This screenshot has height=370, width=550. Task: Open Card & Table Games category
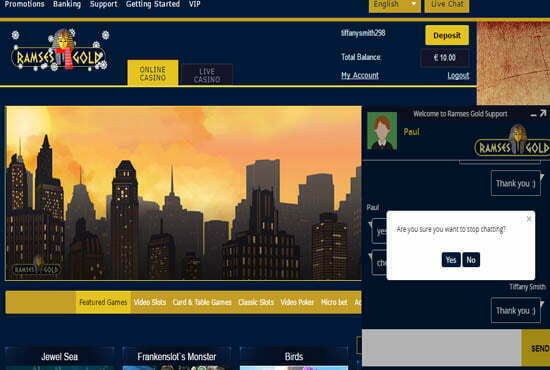pyautogui.click(x=202, y=302)
